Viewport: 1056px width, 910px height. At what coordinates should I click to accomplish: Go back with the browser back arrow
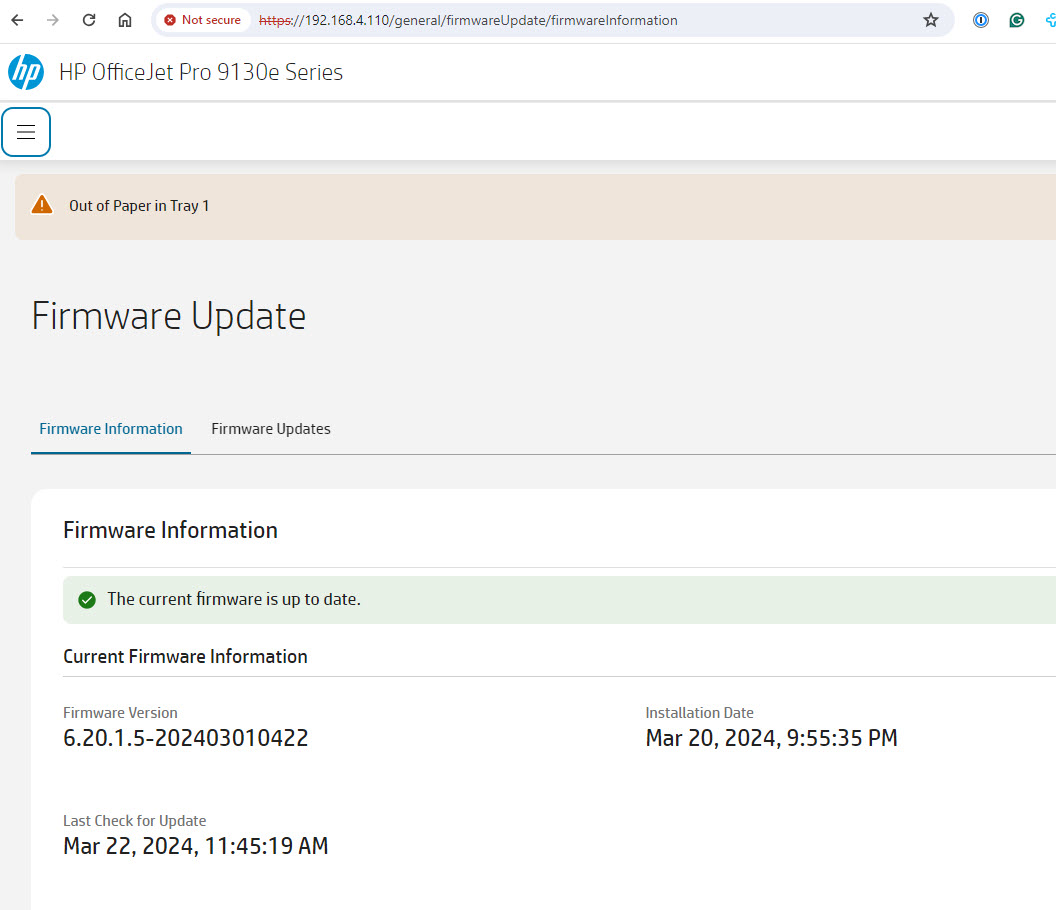coord(18,20)
